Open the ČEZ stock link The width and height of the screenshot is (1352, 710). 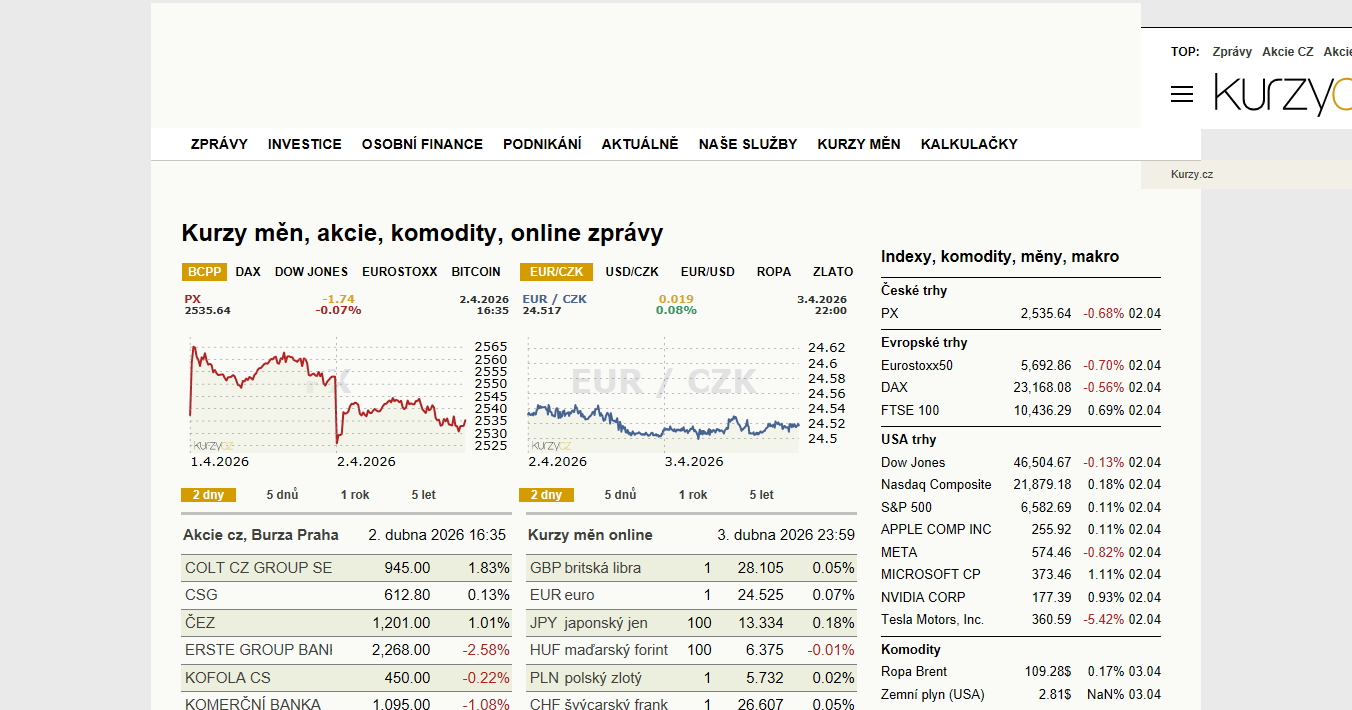click(x=200, y=623)
